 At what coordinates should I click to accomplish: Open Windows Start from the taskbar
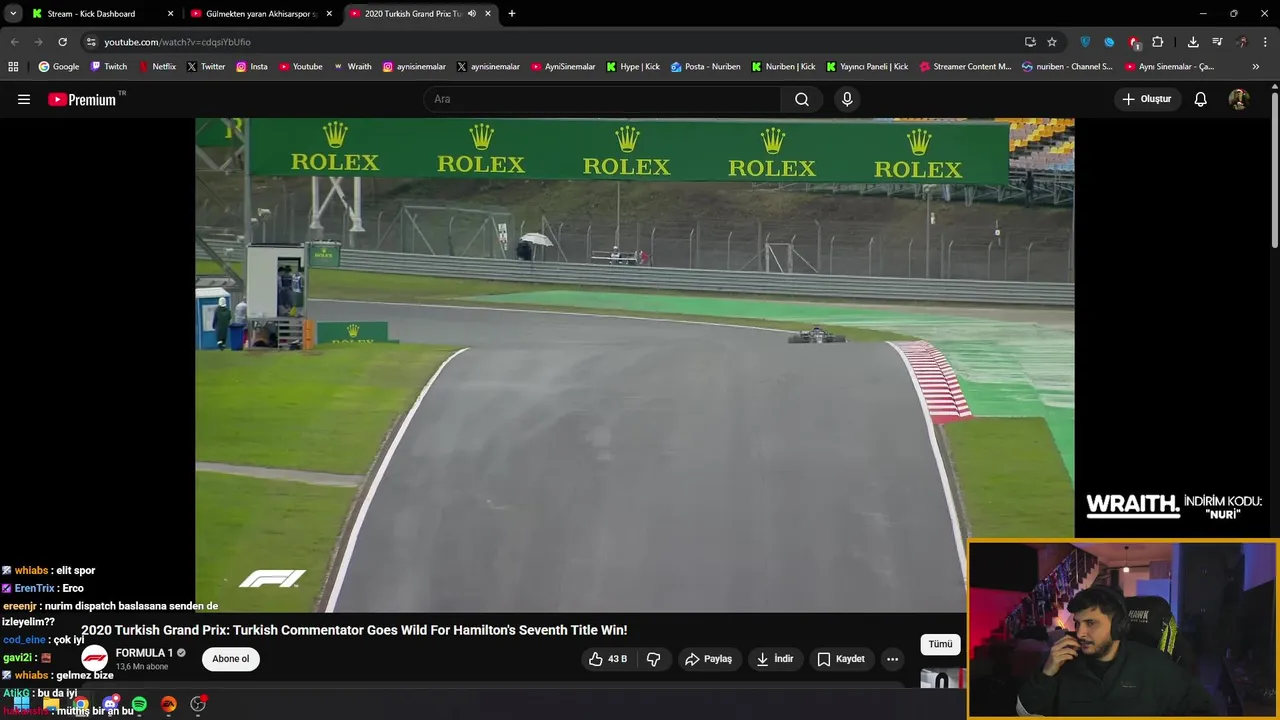(x=21, y=704)
